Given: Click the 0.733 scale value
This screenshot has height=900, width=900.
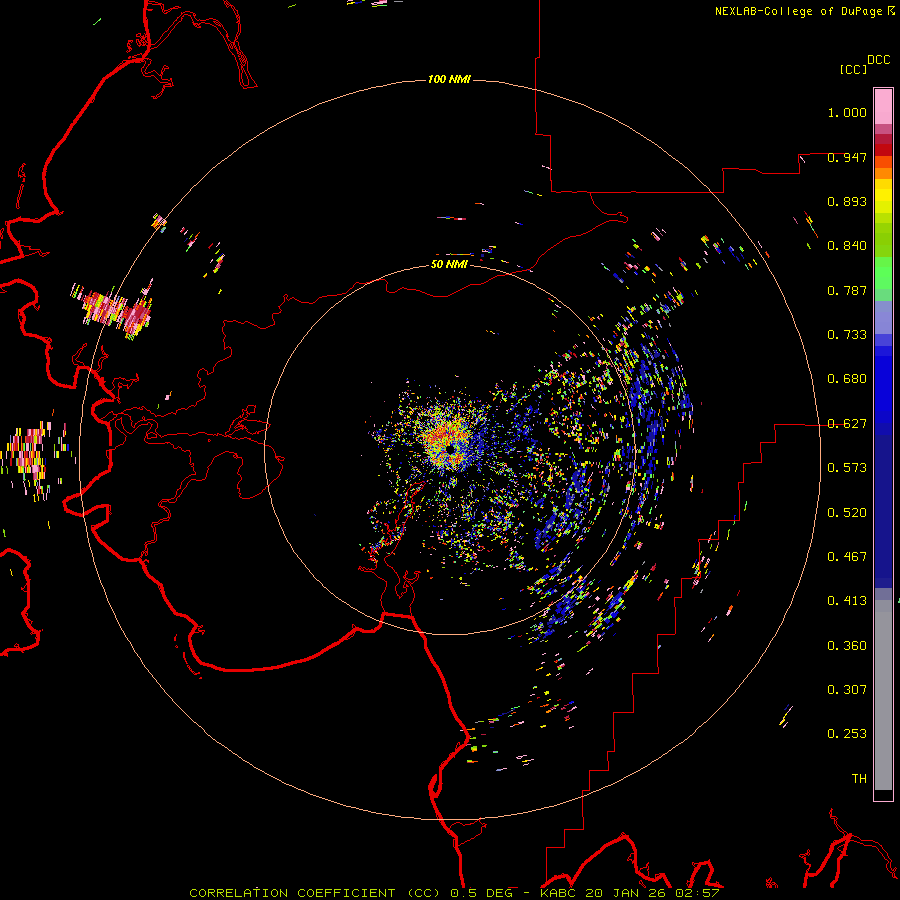Looking at the screenshot, I should click(847, 335).
